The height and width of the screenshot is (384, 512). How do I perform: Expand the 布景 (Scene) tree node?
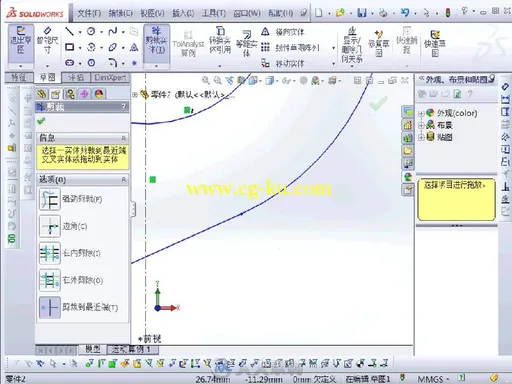point(421,125)
